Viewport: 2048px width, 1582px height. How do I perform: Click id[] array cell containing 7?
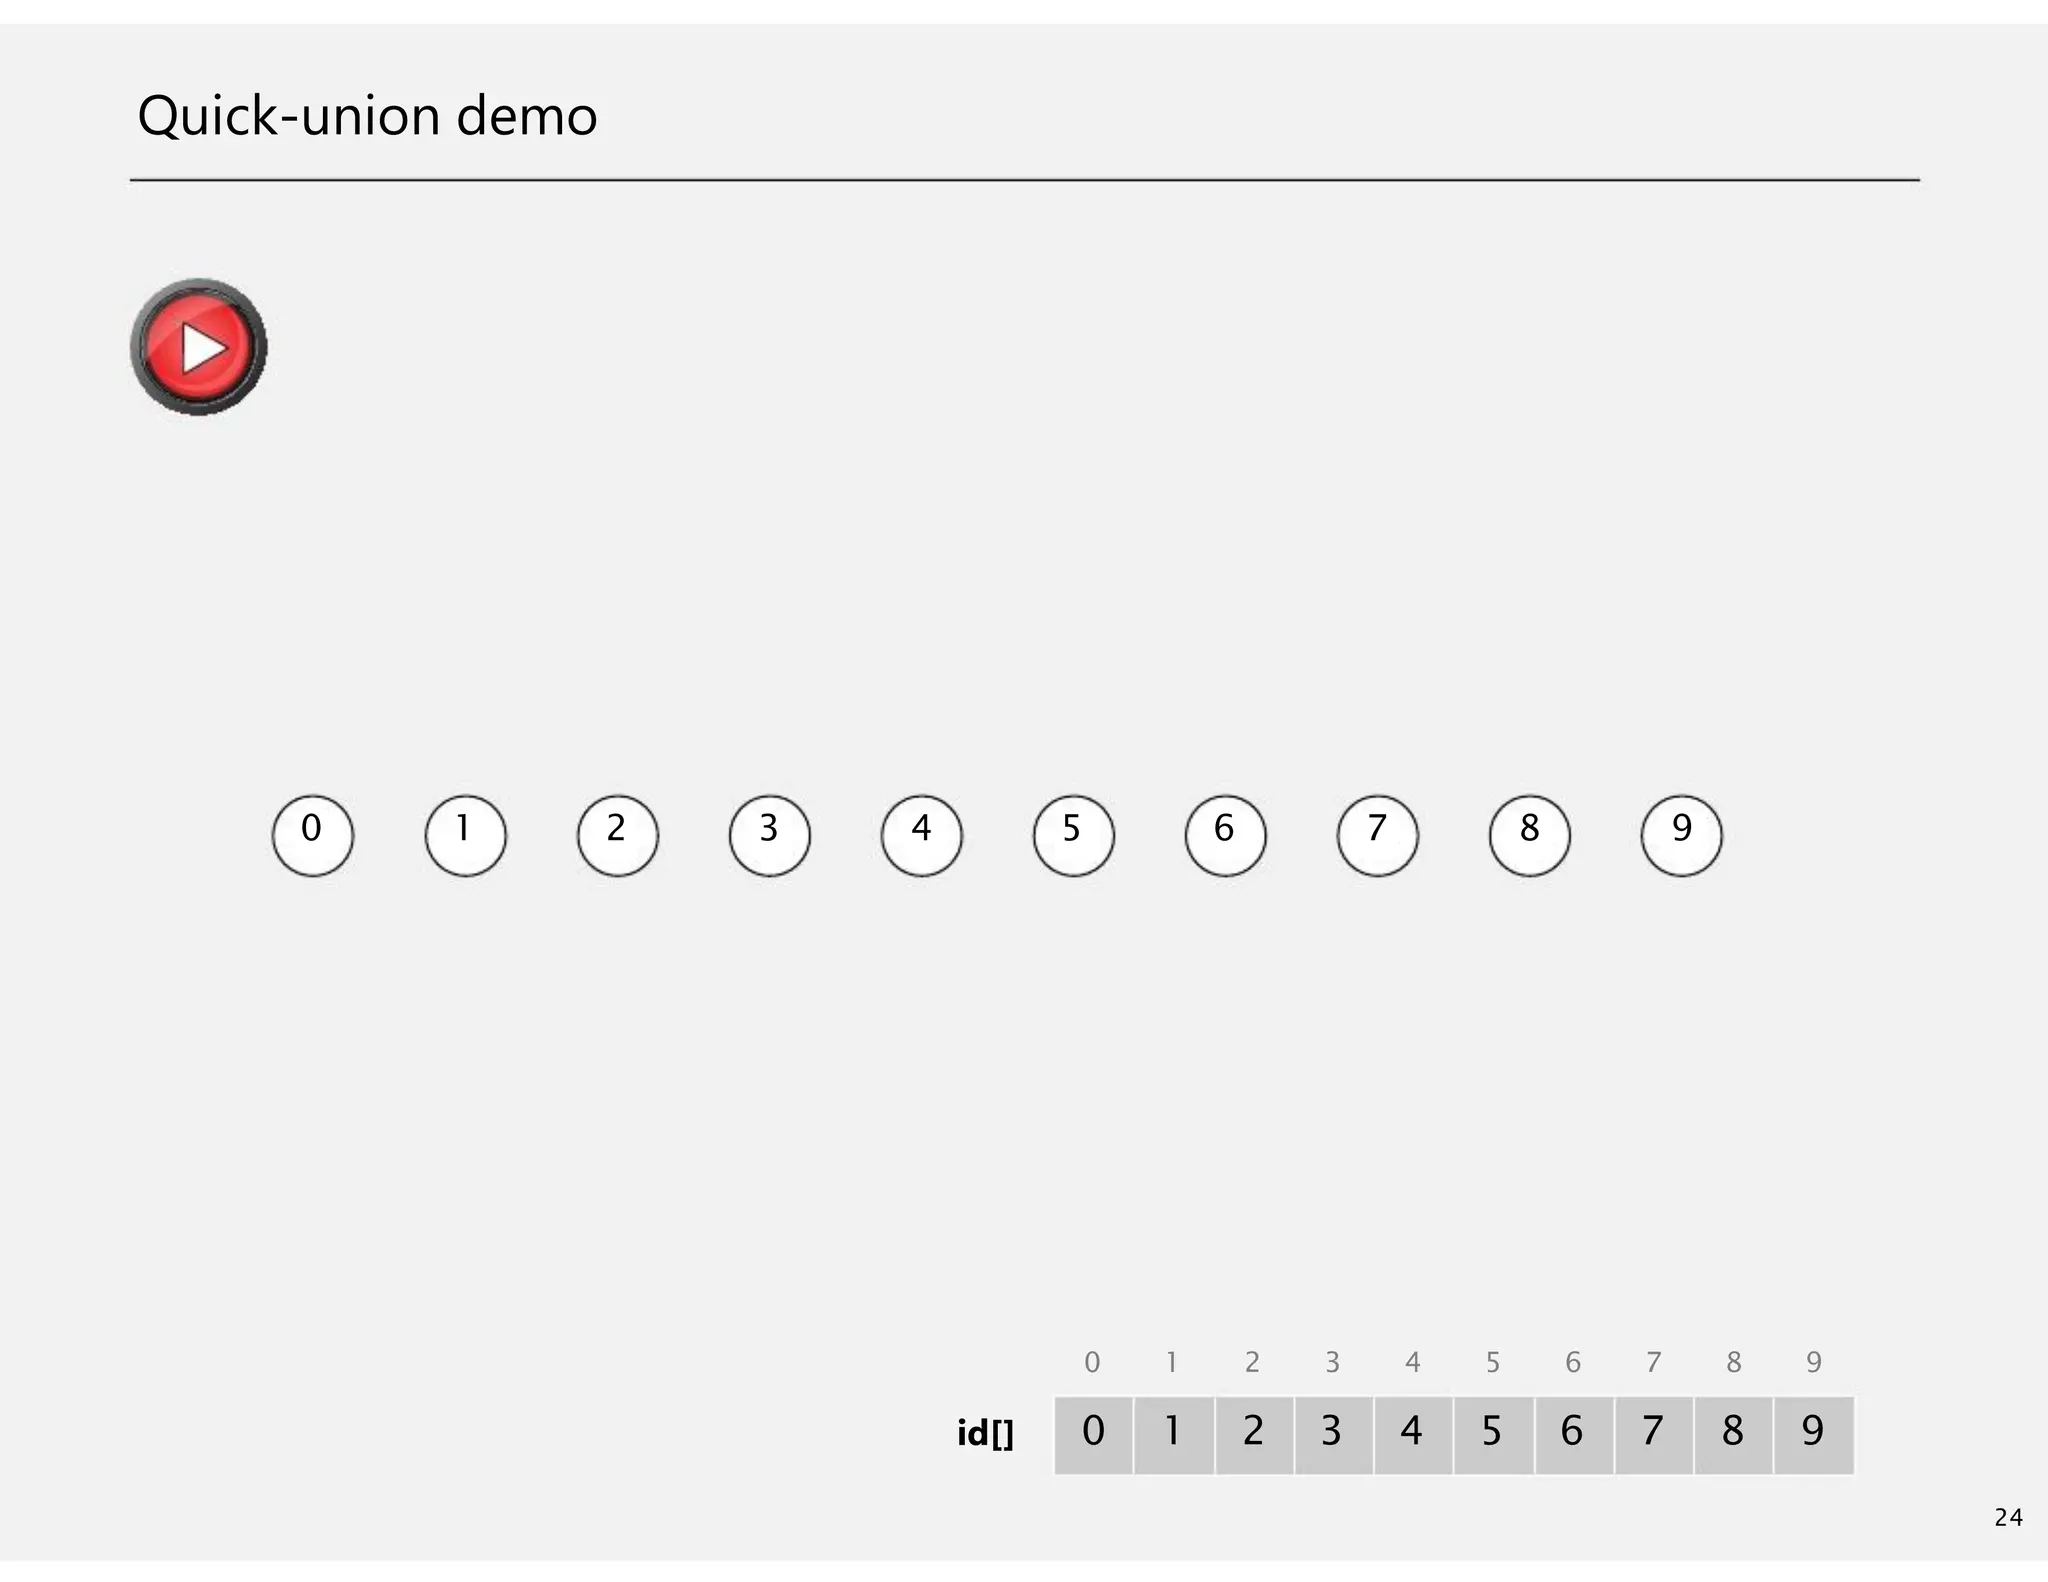tap(1653, 1435)
